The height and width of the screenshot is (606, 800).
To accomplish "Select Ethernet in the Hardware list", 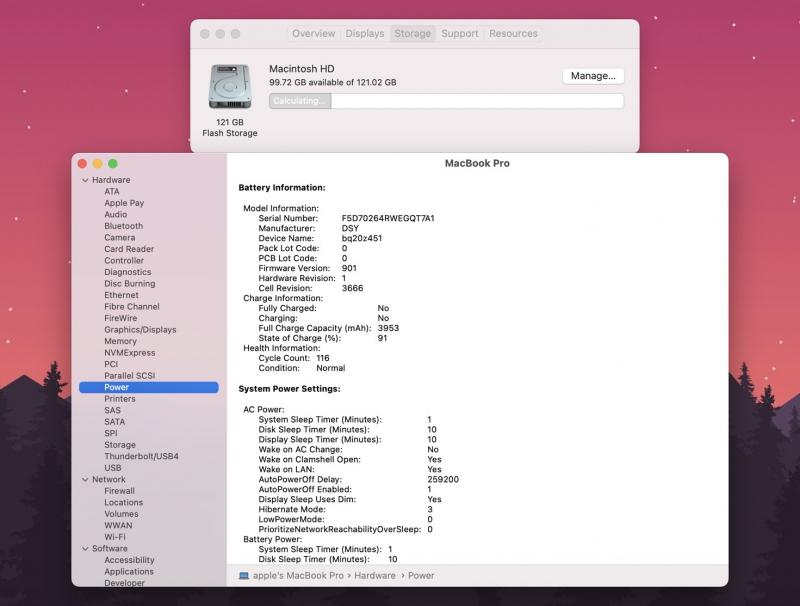I will (121, 295).
